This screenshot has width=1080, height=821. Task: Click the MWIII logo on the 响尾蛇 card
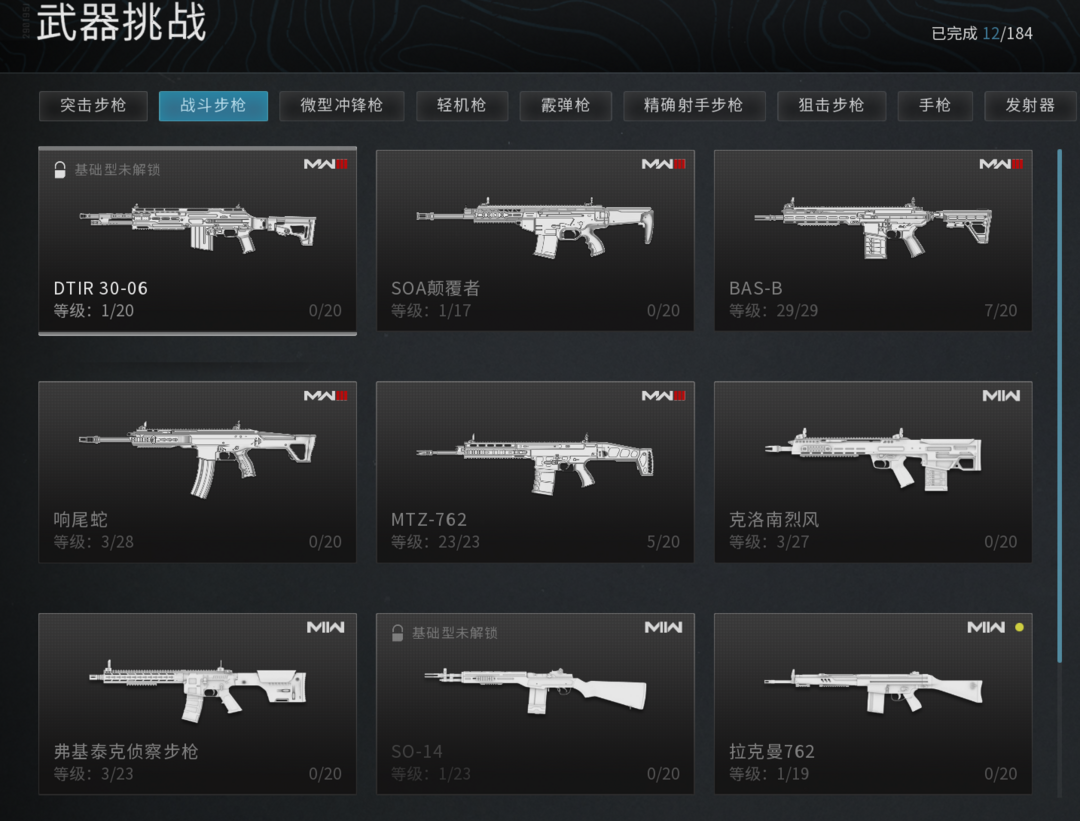coord(326,395)
